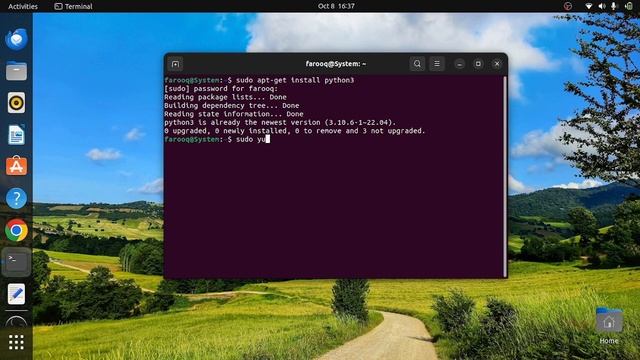Viewport: 640px width, 360px height.
Task: Open the Text Editor from dock
Action: point(16,294)
